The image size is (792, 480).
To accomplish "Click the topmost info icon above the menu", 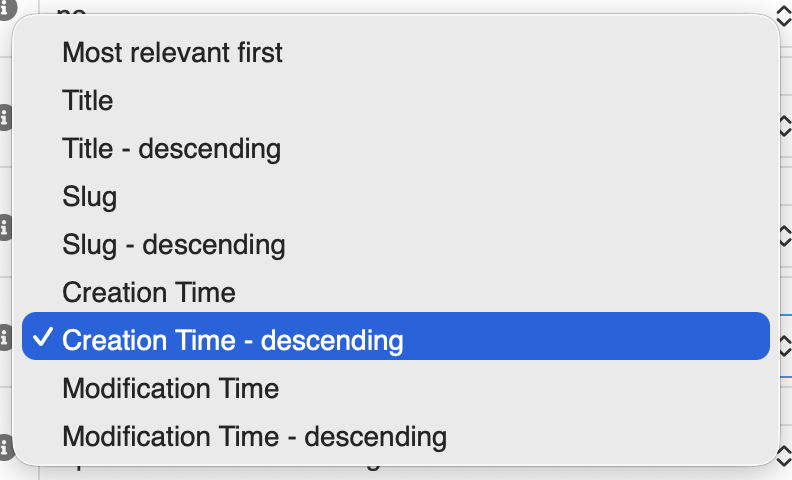I will [x=5, y=8].
